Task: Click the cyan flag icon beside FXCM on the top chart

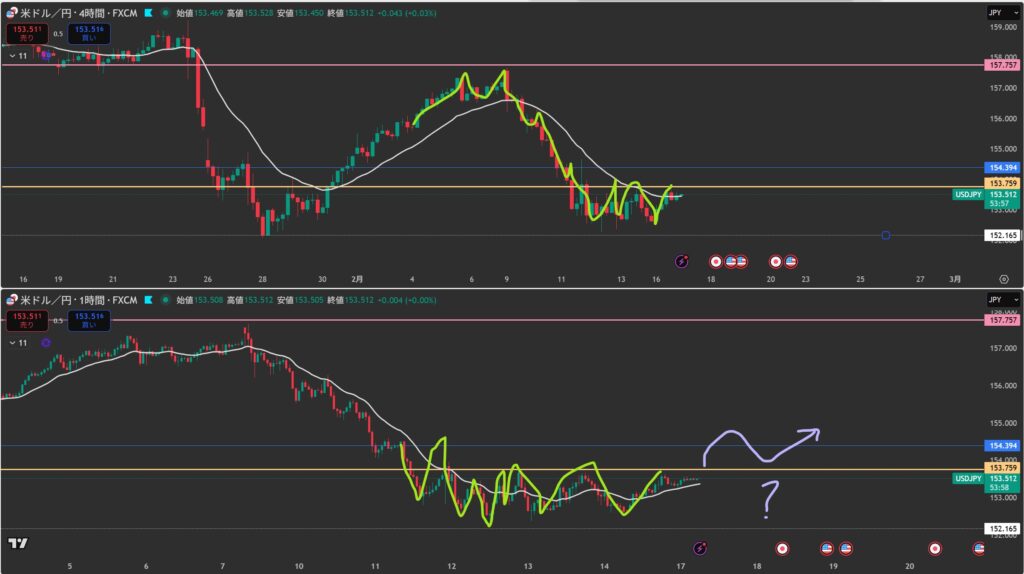Action: pos(148,12)
